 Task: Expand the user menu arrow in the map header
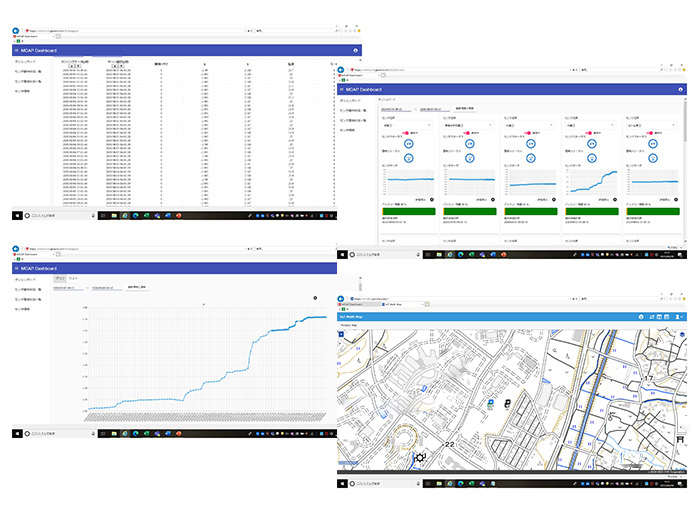[685, 316]
